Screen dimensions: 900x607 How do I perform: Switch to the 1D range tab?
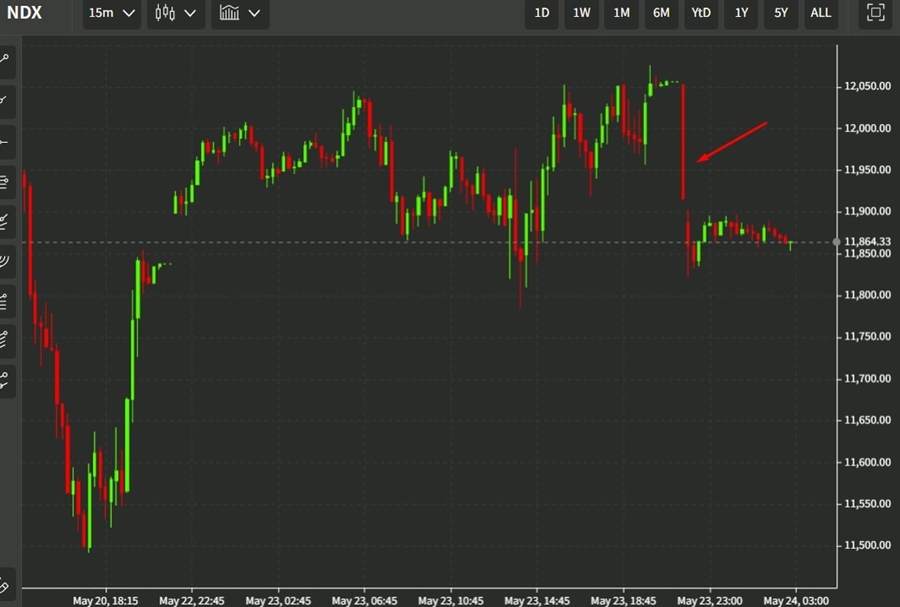tap(541, 14)
